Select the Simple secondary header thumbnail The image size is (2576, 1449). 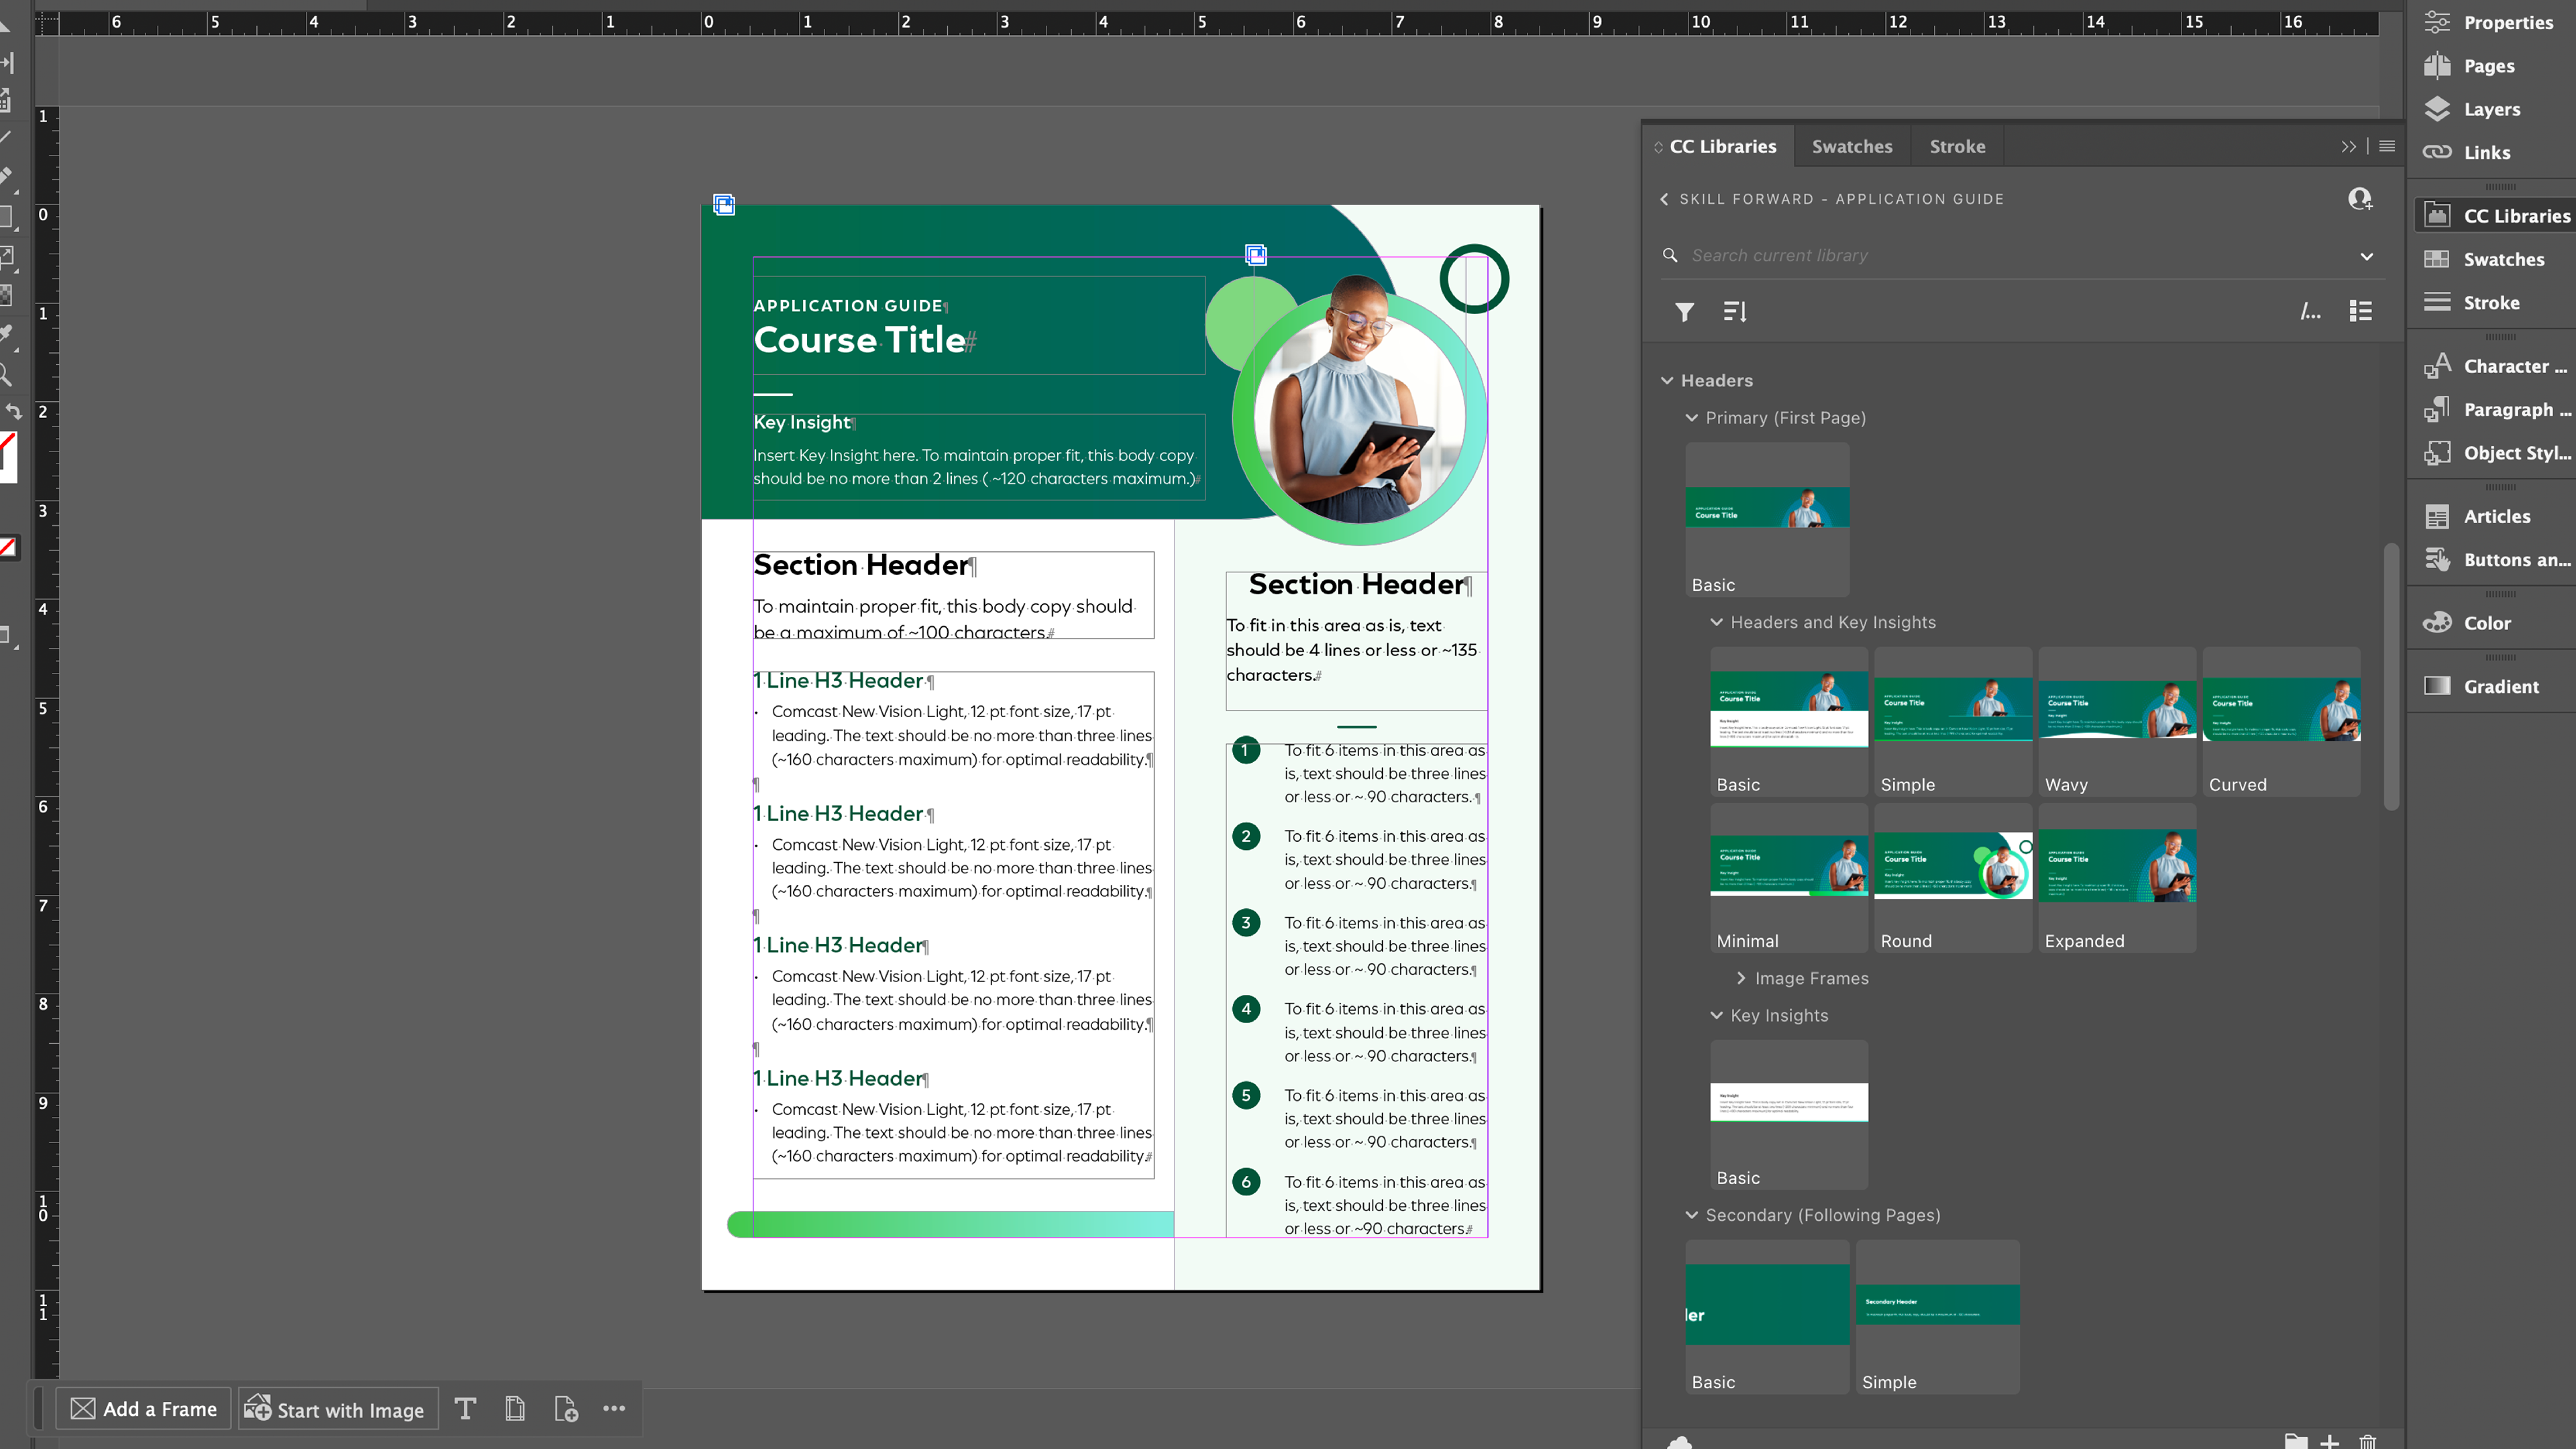tap(1937, 1317)
